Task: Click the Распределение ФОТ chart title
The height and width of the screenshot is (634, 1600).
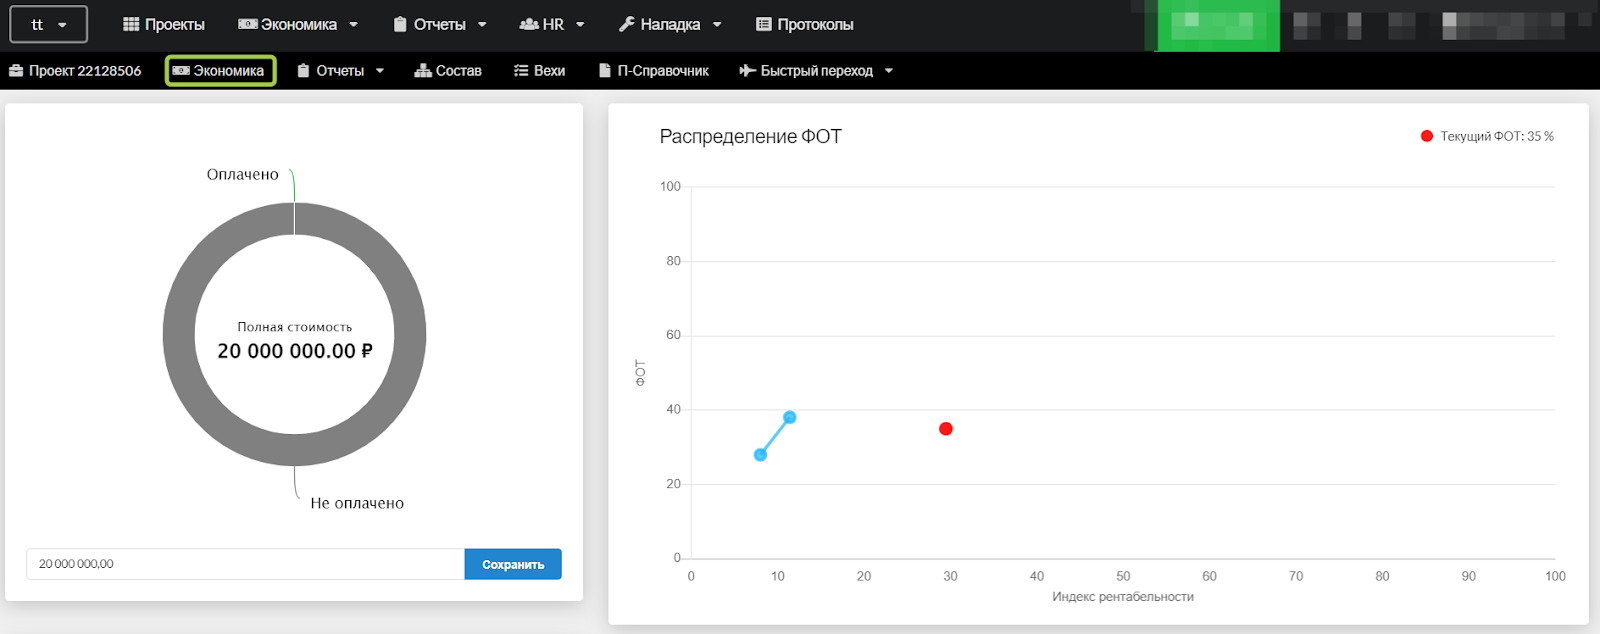Action: 751,136
